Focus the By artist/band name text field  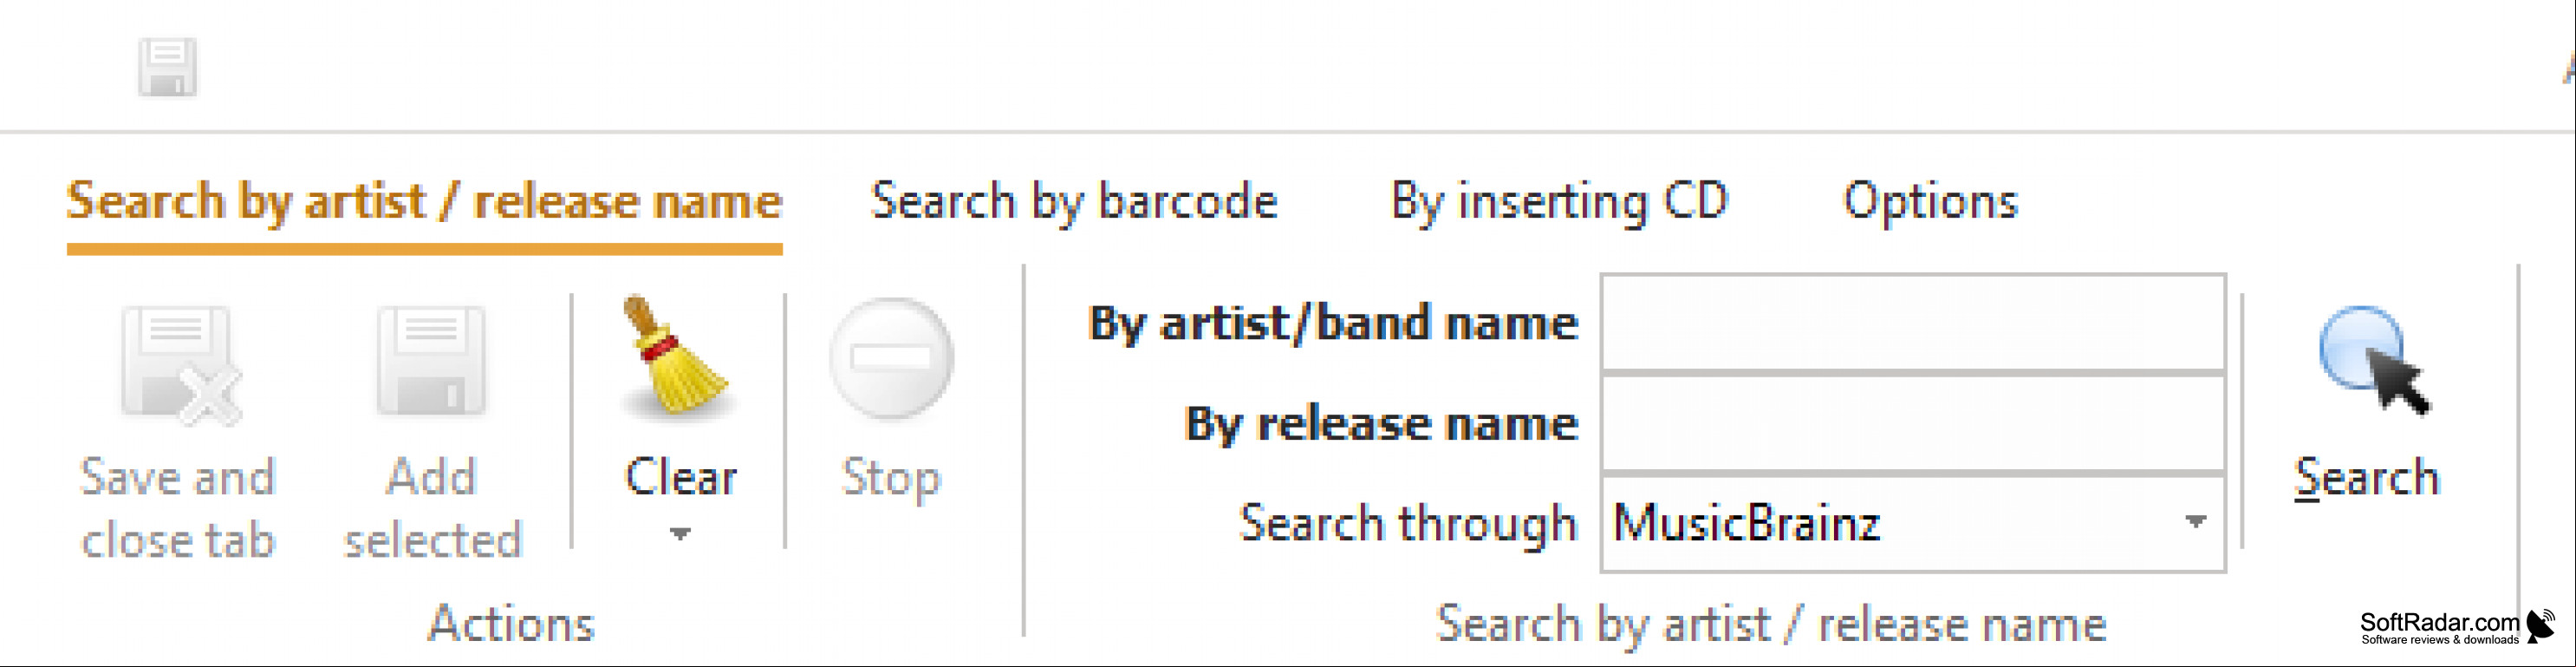pyautogui.click(x=1912, y=323)
